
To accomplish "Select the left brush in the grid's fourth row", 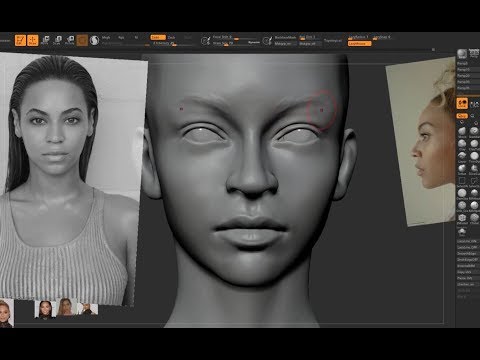I will click(462, 169).
